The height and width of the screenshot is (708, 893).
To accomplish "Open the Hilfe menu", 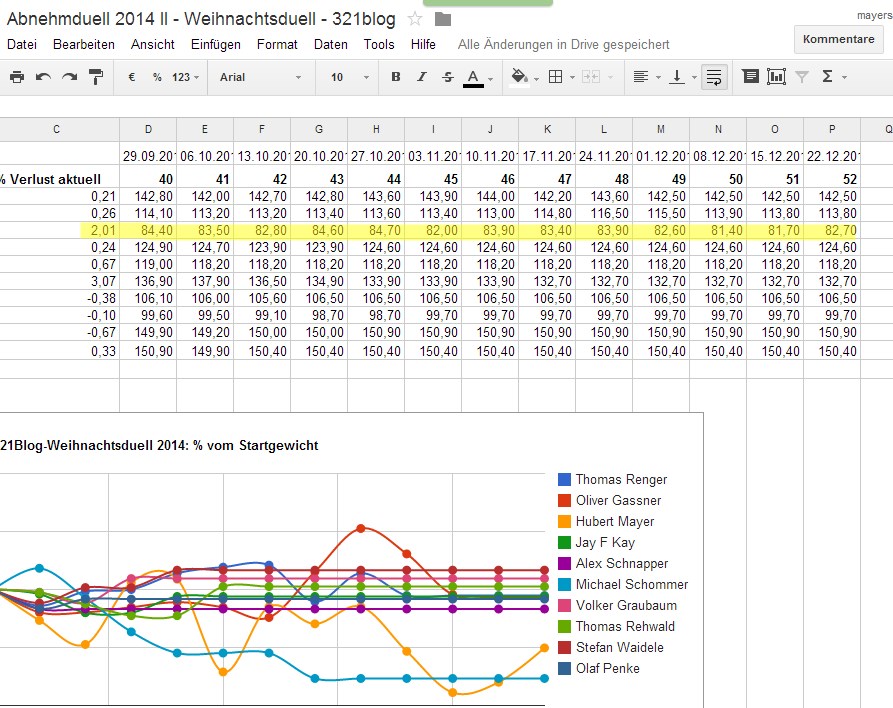I will 423,44.
